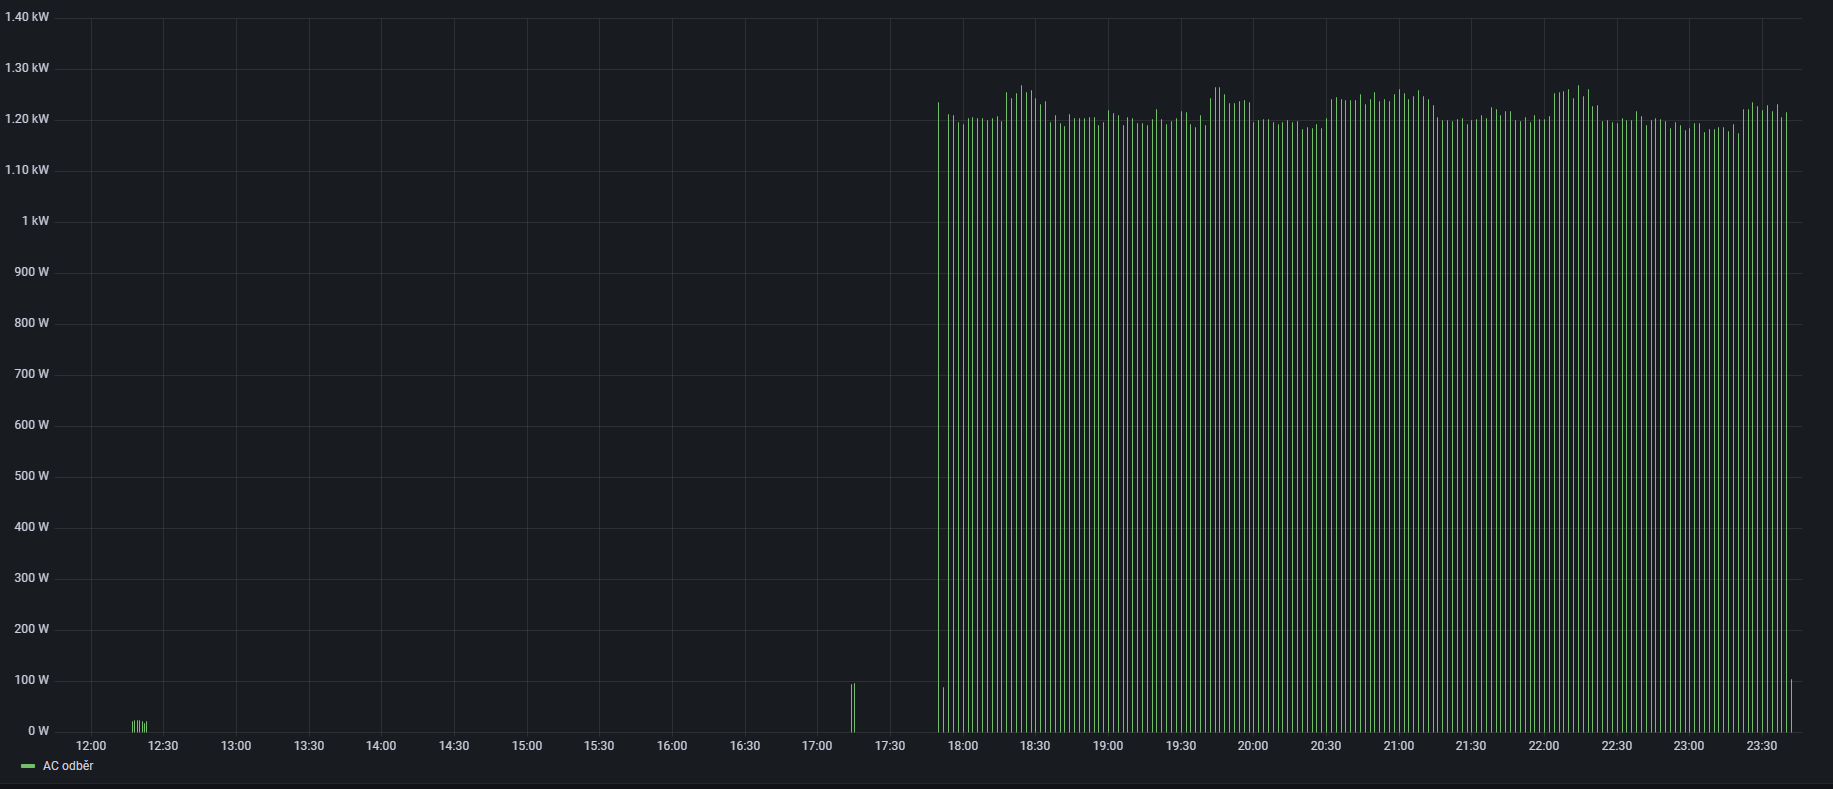1833x789 pixels.
Task: Click the 21:00 time axis label
Action: coord(1399,746)
